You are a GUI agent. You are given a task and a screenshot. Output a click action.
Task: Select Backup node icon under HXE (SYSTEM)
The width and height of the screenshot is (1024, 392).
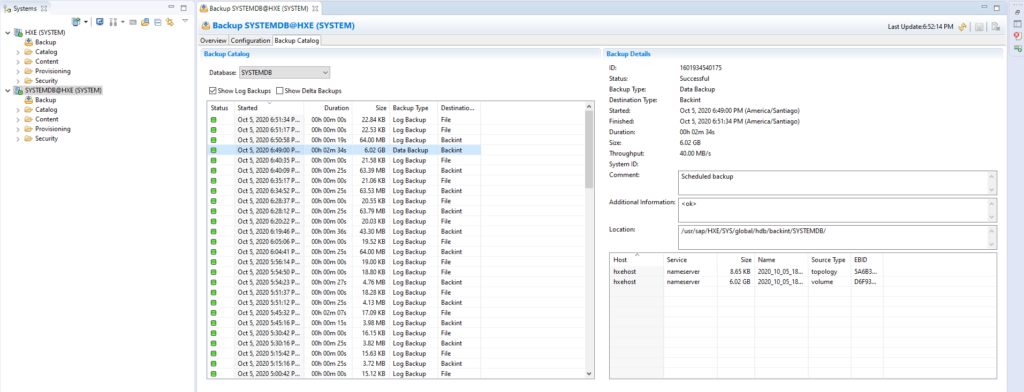click(29, 42)
